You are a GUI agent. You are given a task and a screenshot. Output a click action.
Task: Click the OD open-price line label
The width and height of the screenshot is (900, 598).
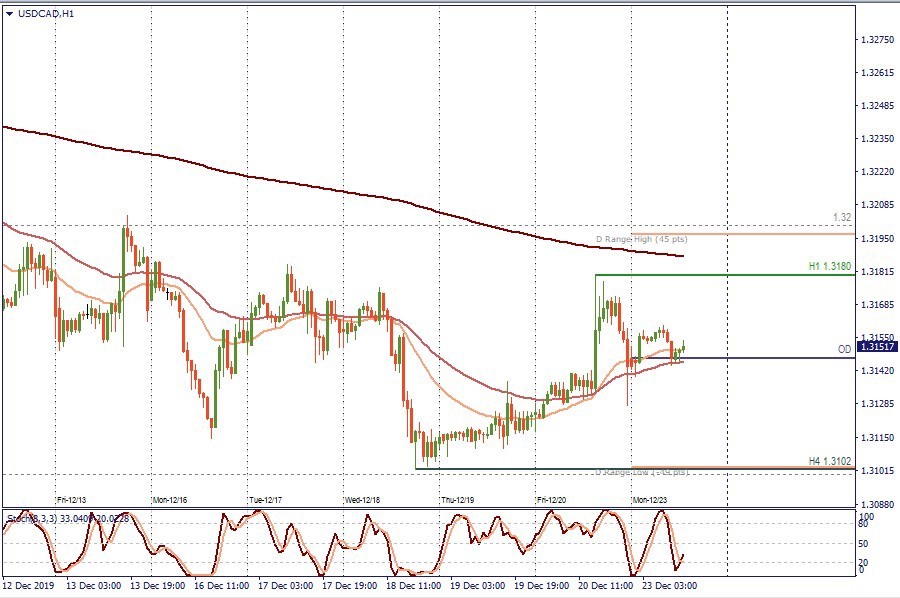[x=844, y=350]
